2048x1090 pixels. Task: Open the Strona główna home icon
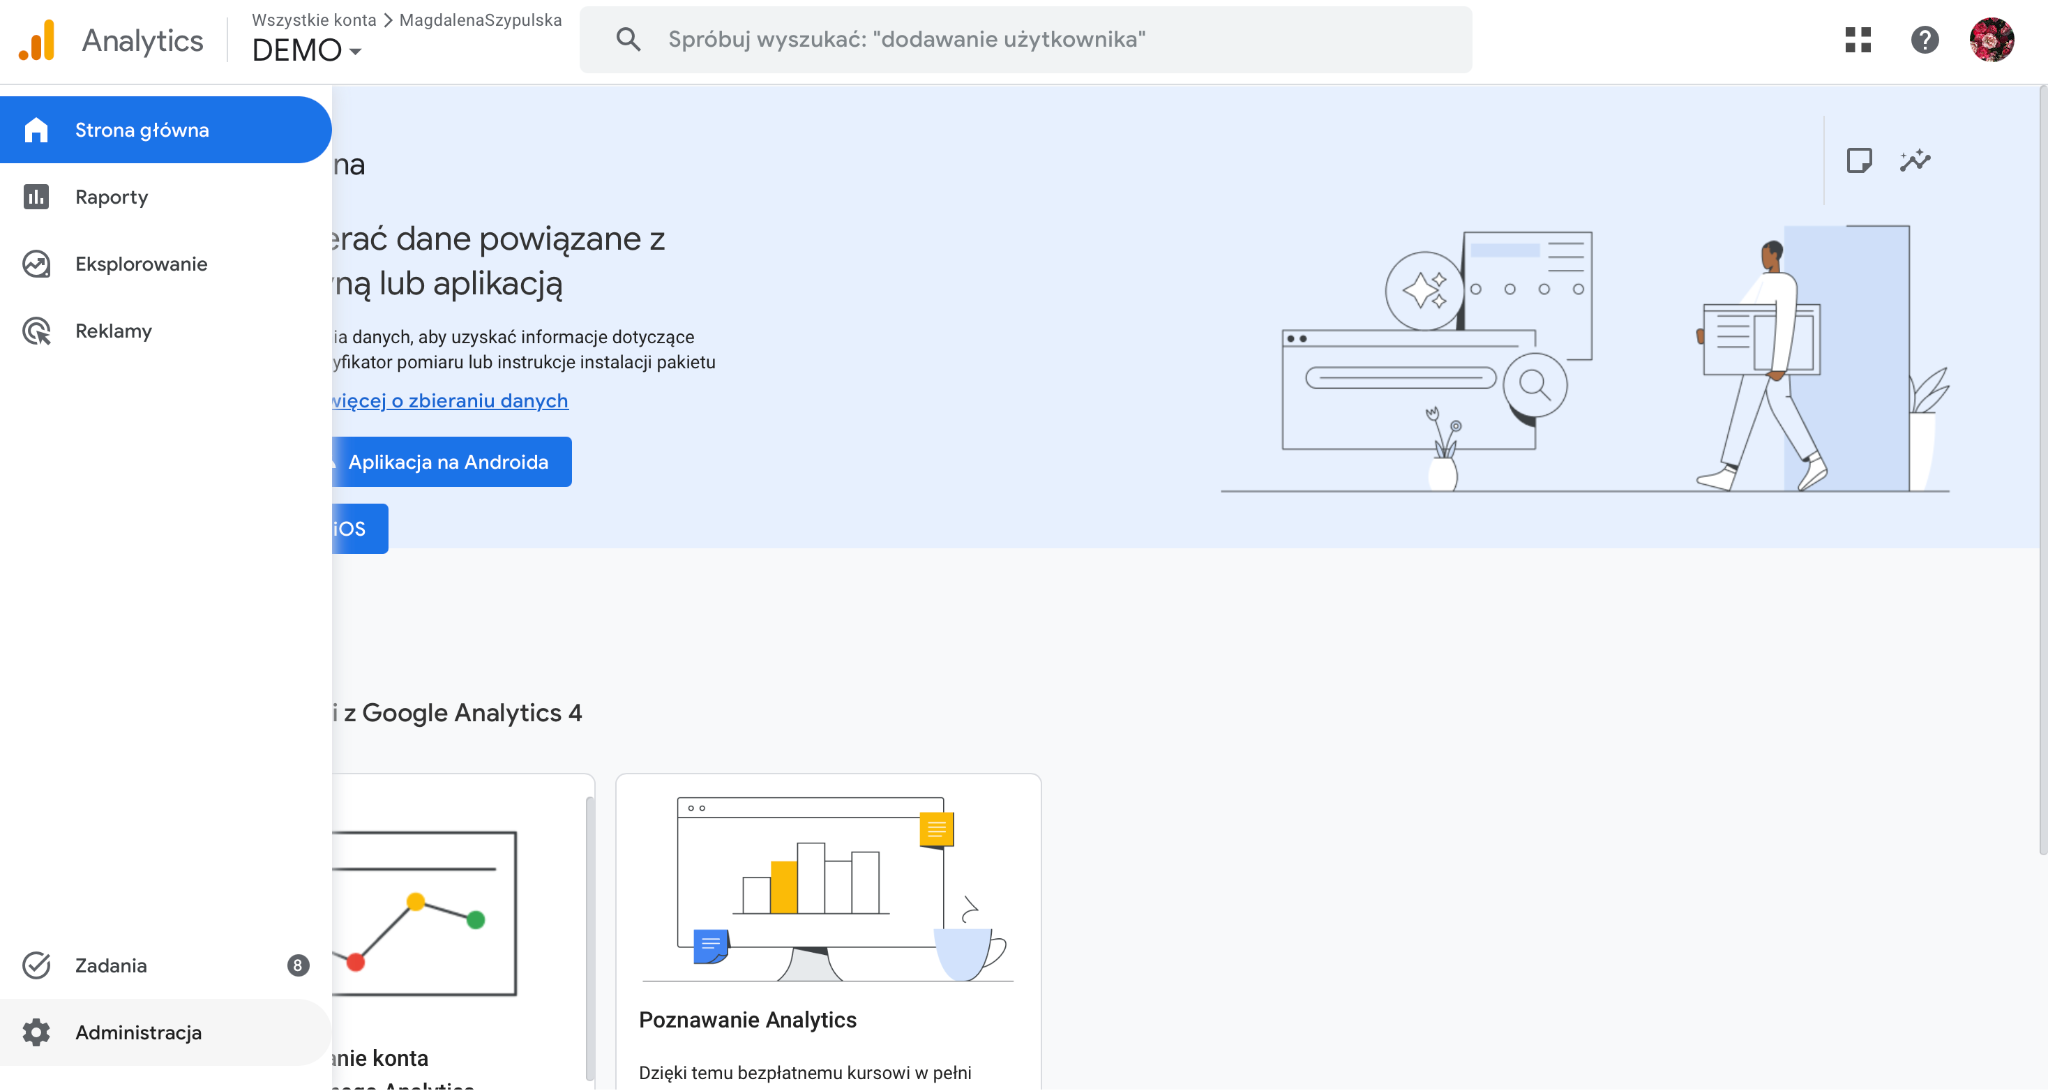click(36, 130)
